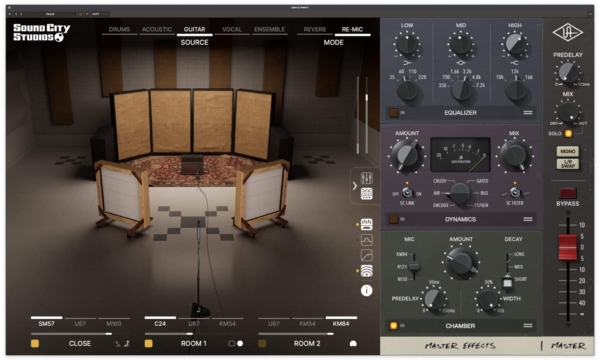600x362 pixels.
Task: Click the MONO button
Action: (568, 151)
